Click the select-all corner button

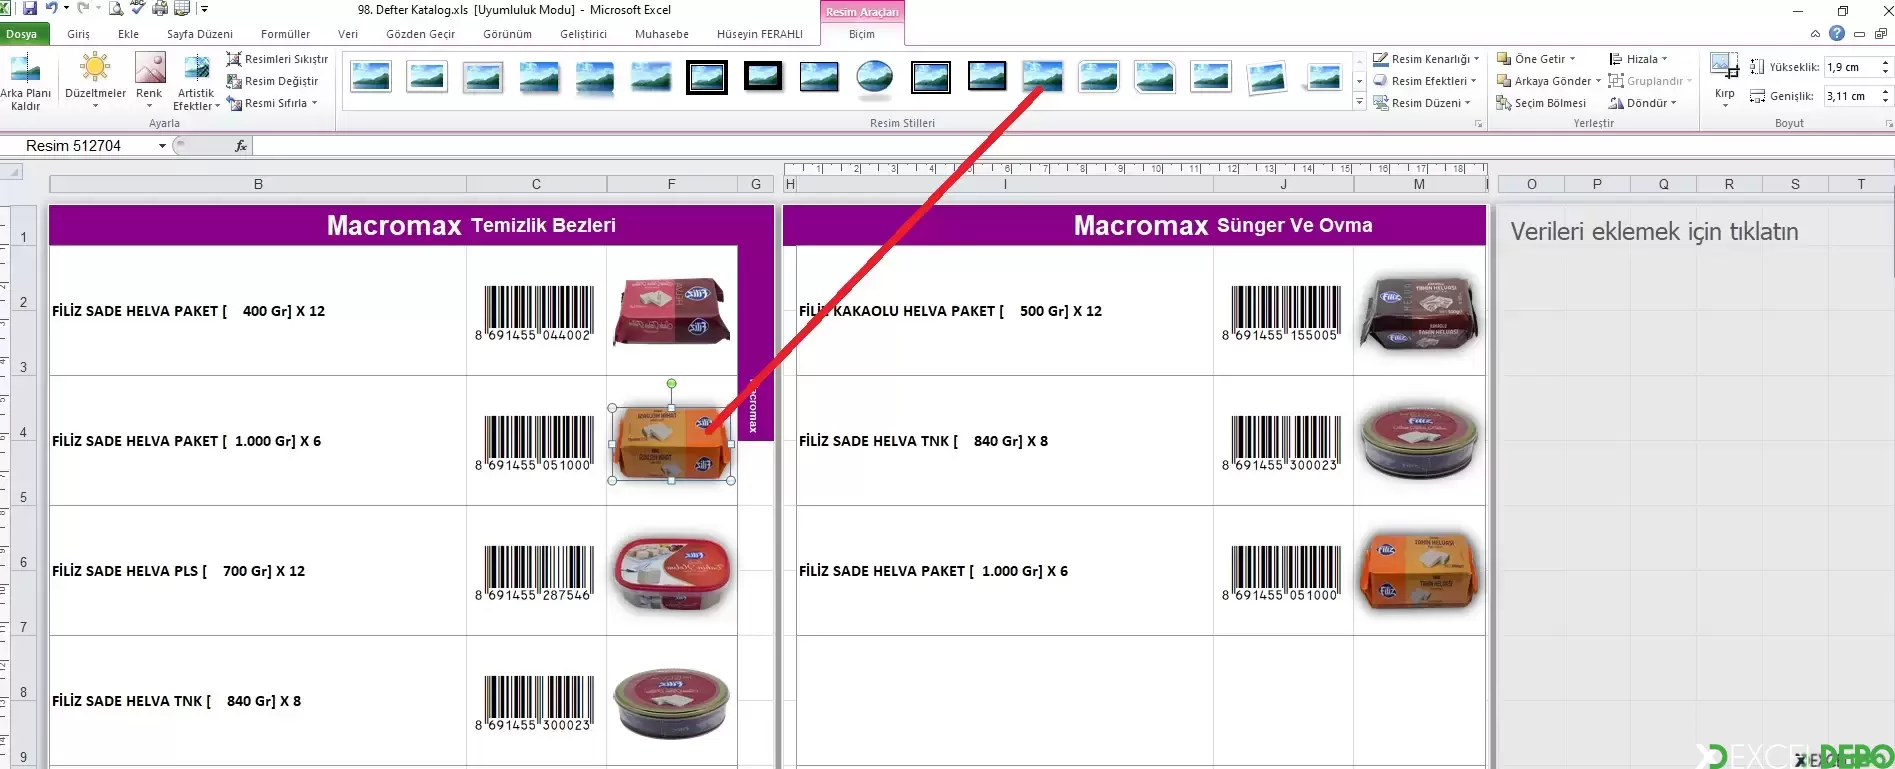coord(11,172)
